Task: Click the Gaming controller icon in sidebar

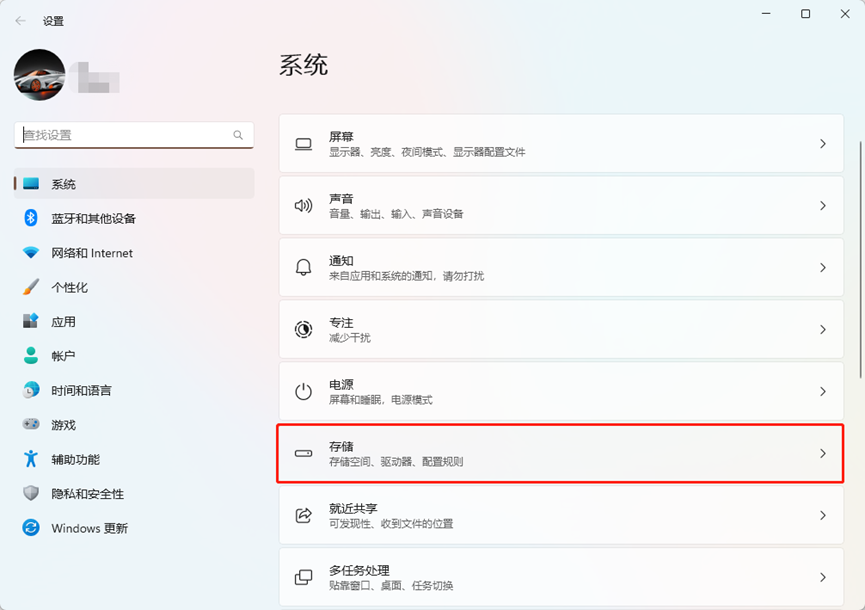Action: (31, 425)
